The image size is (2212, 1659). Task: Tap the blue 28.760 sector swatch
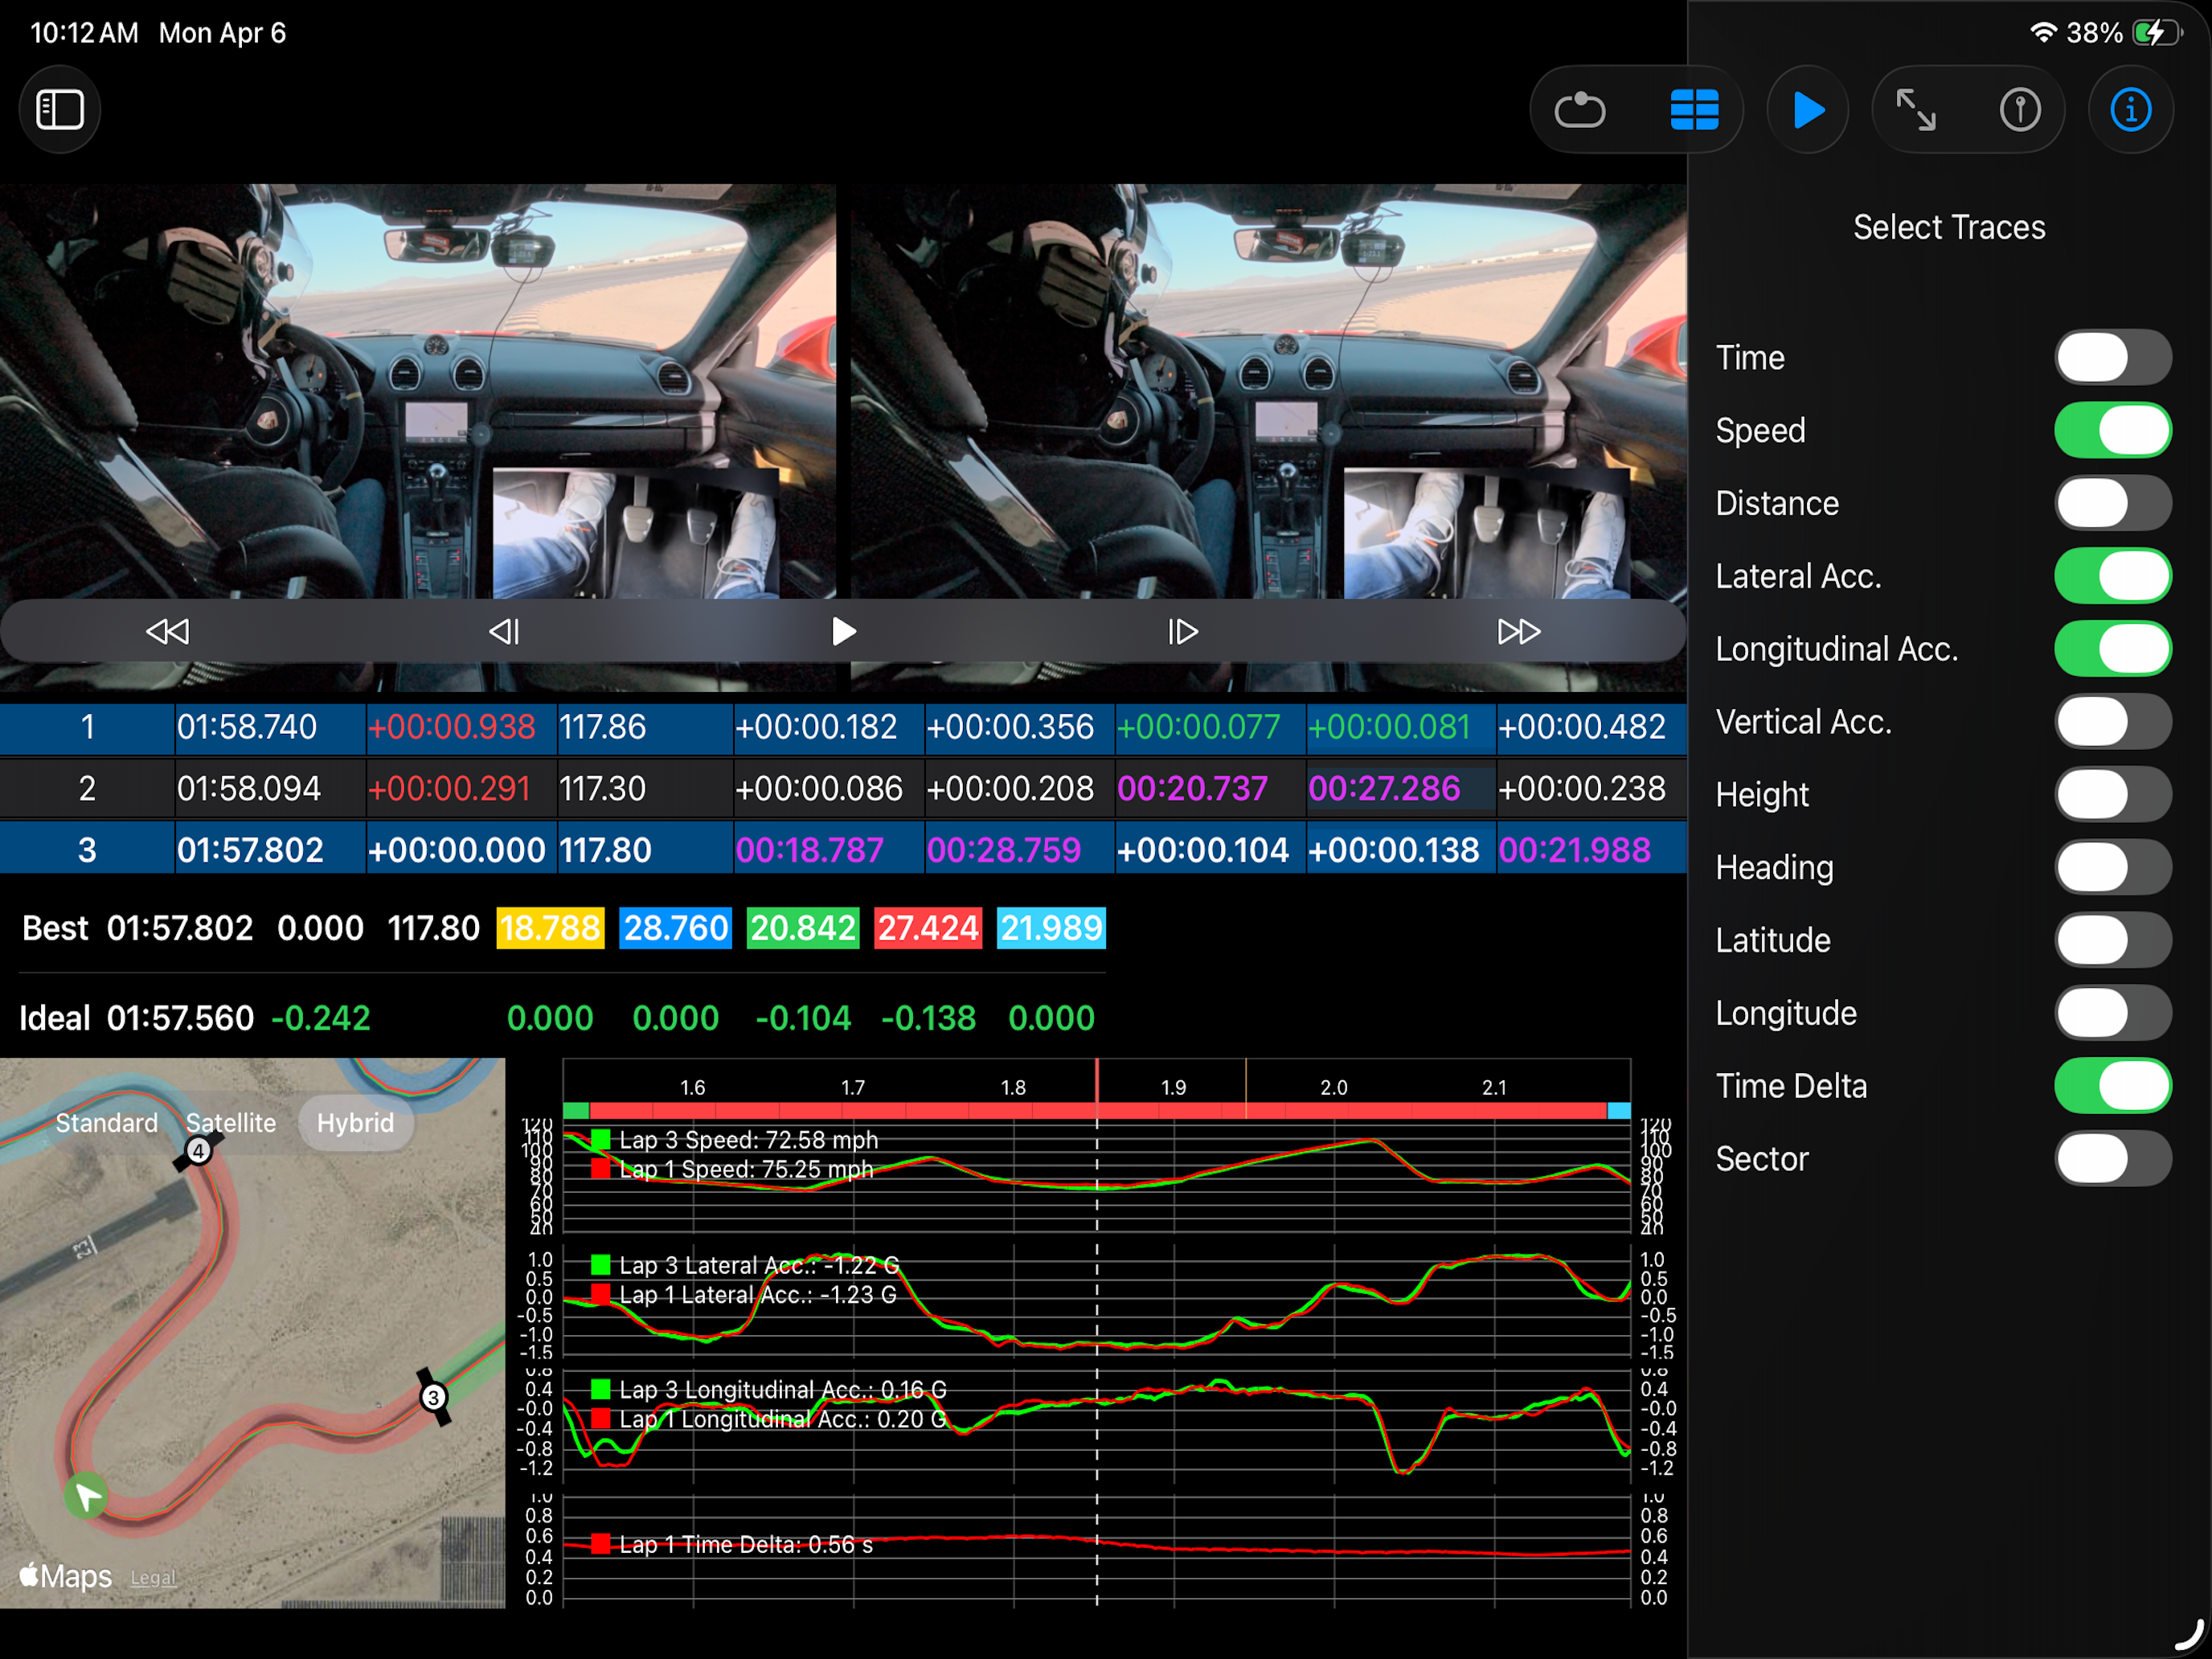(x=675, y=928)
